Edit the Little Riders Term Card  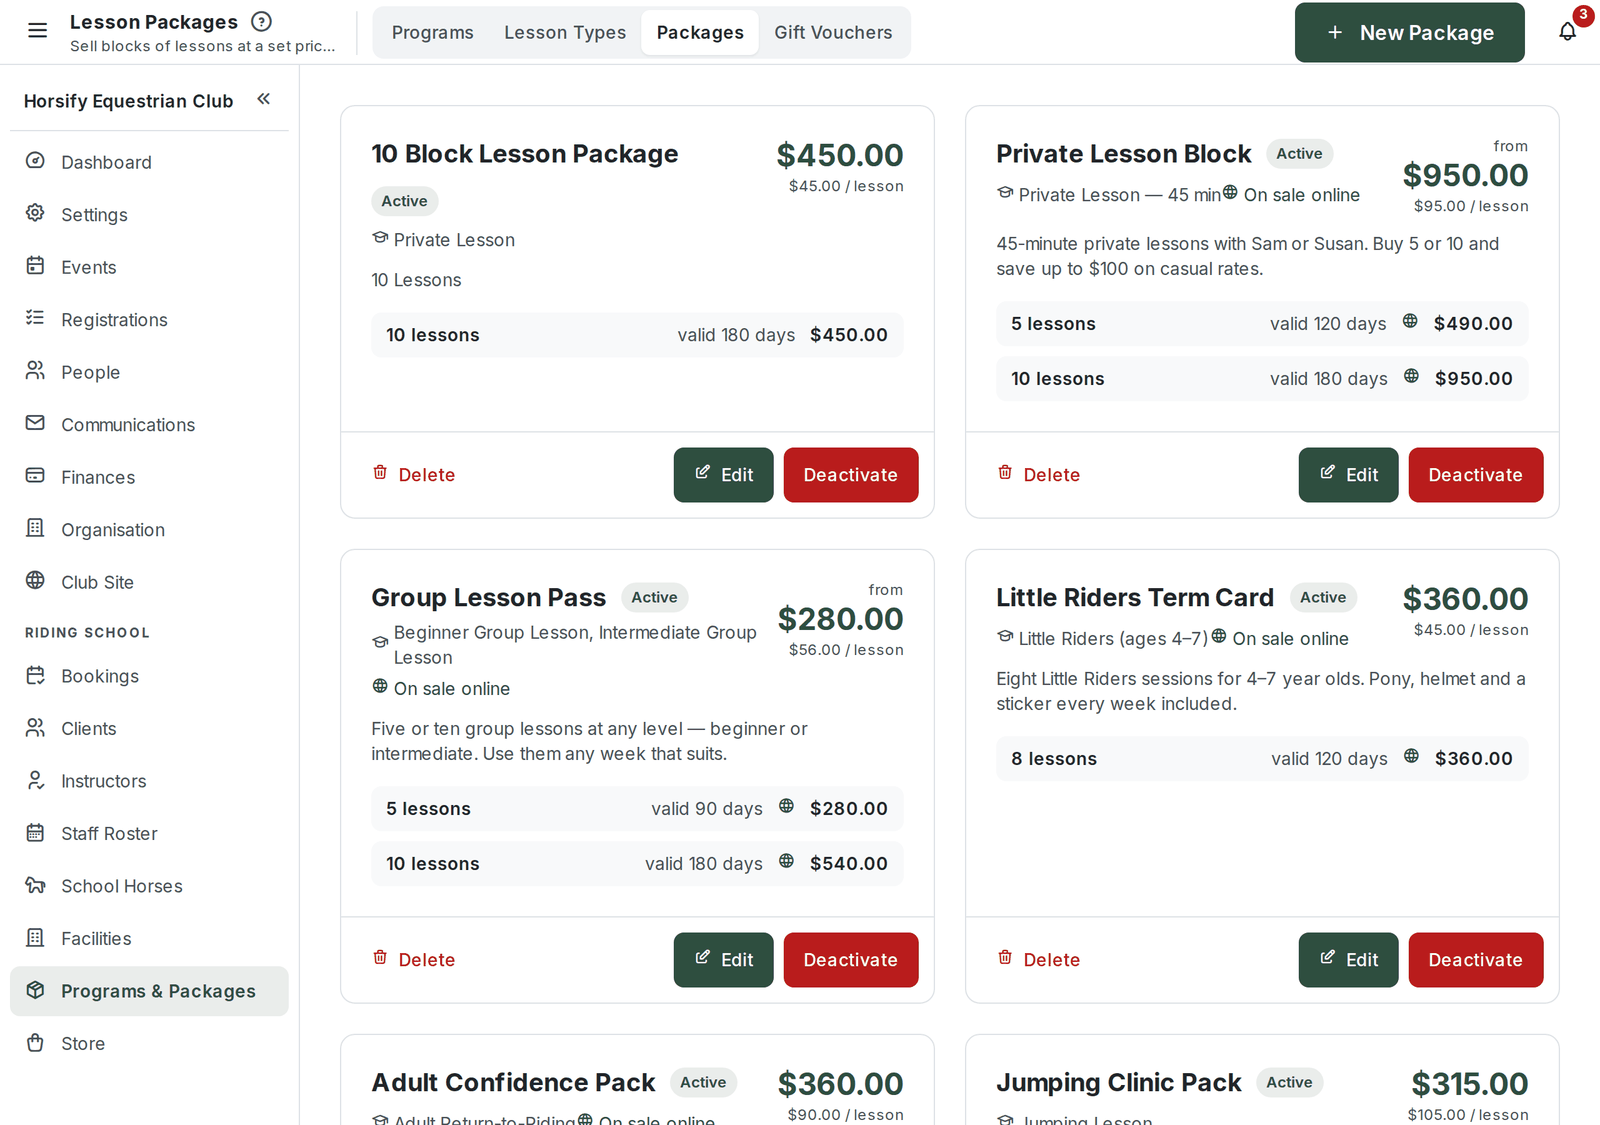tap(1349, 960)
